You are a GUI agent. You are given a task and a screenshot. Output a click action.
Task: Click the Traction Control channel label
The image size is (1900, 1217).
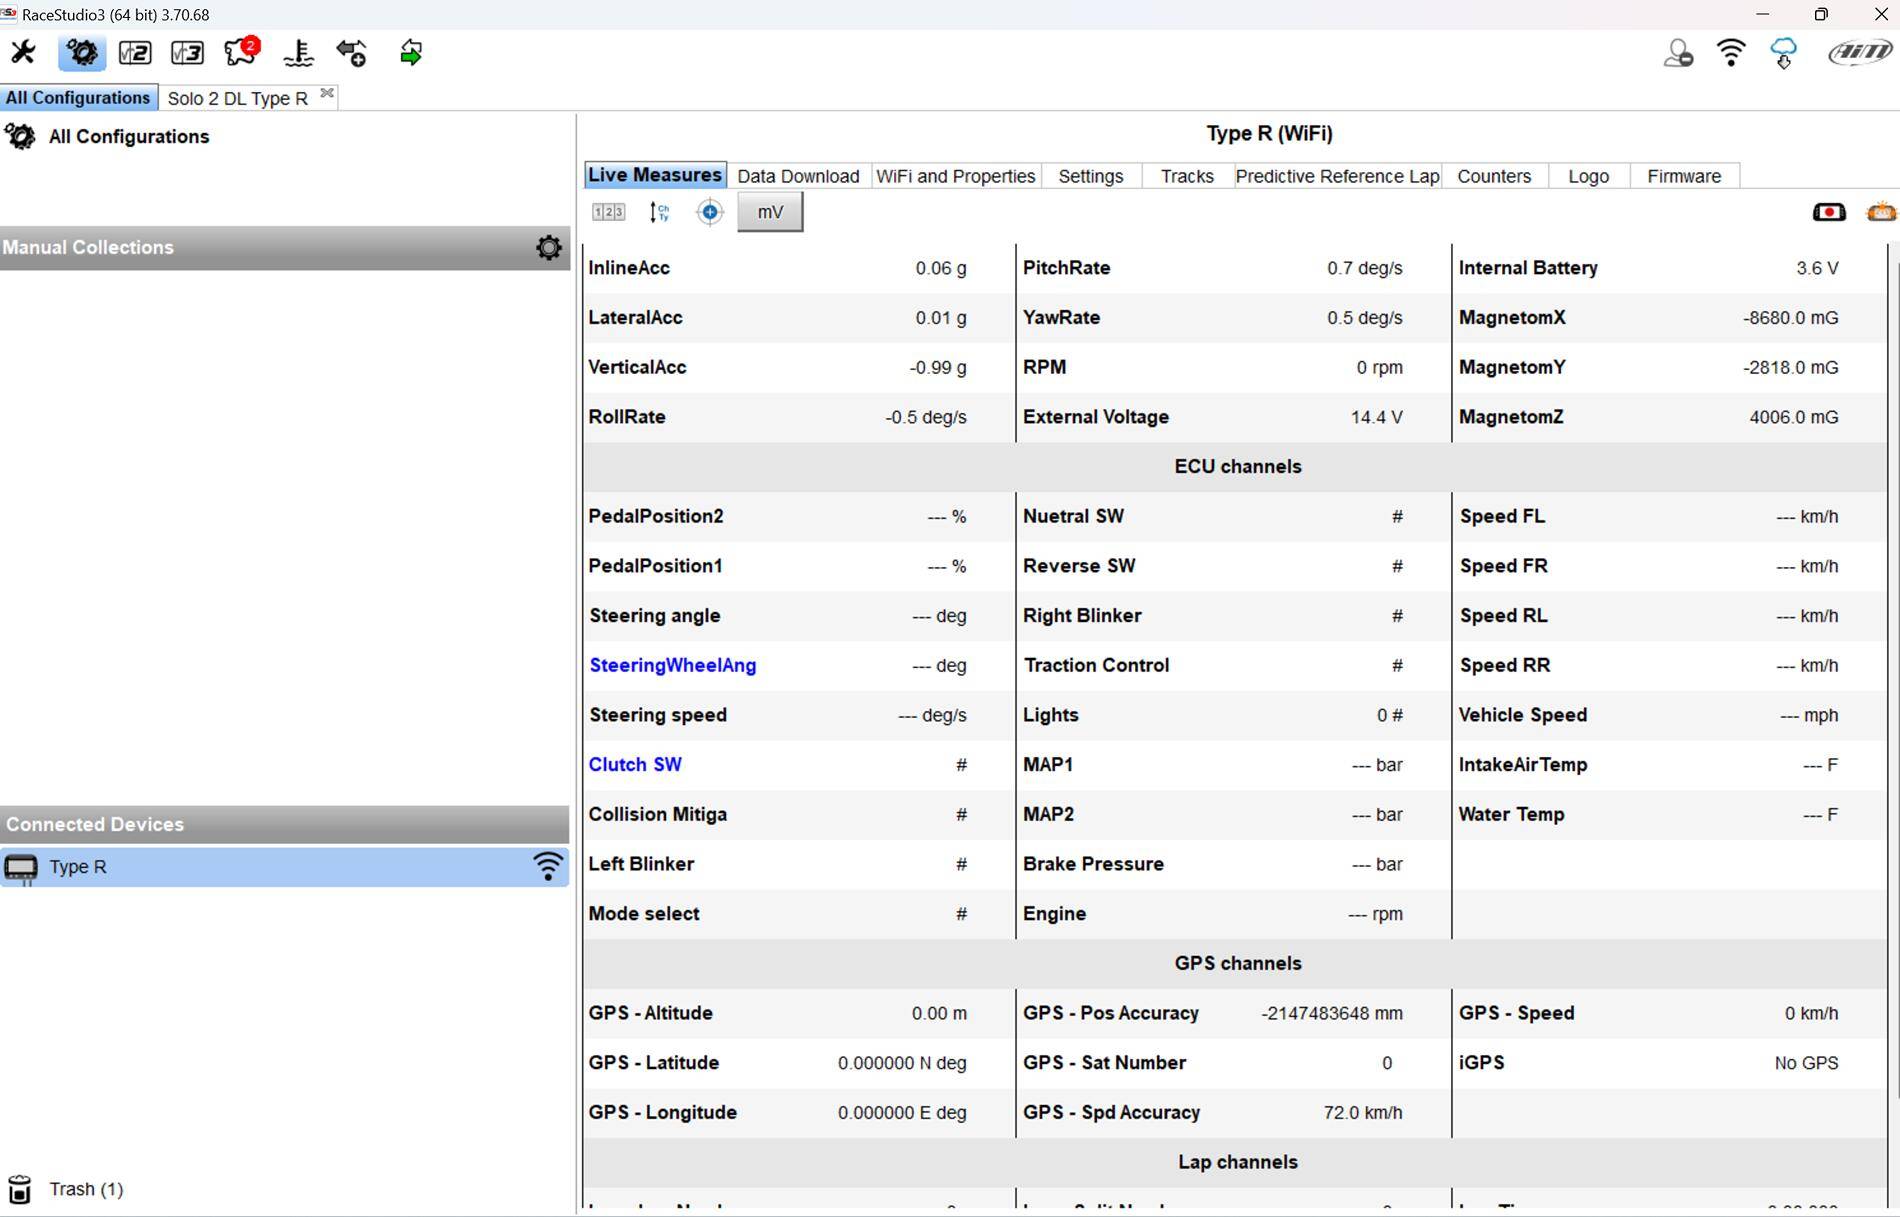[1096, 665]
